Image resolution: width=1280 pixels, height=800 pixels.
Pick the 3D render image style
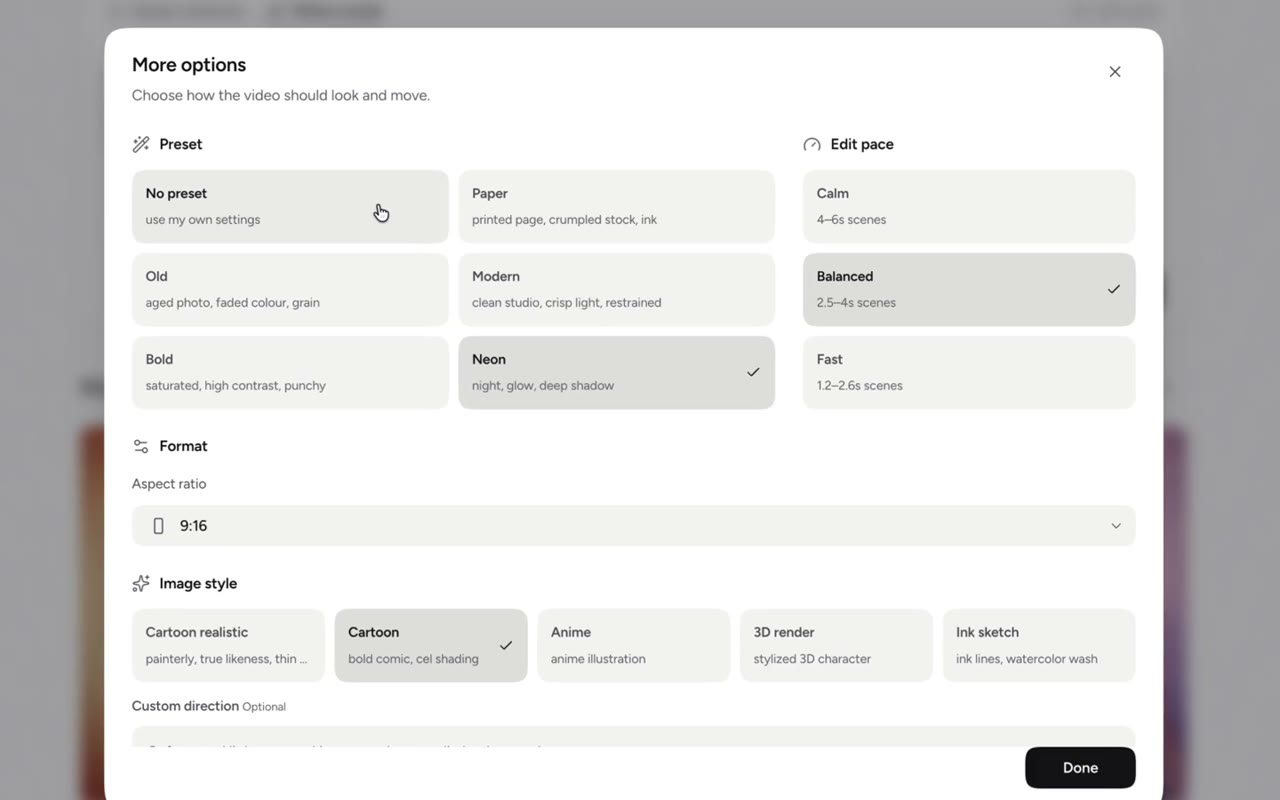tap(836, 645)
